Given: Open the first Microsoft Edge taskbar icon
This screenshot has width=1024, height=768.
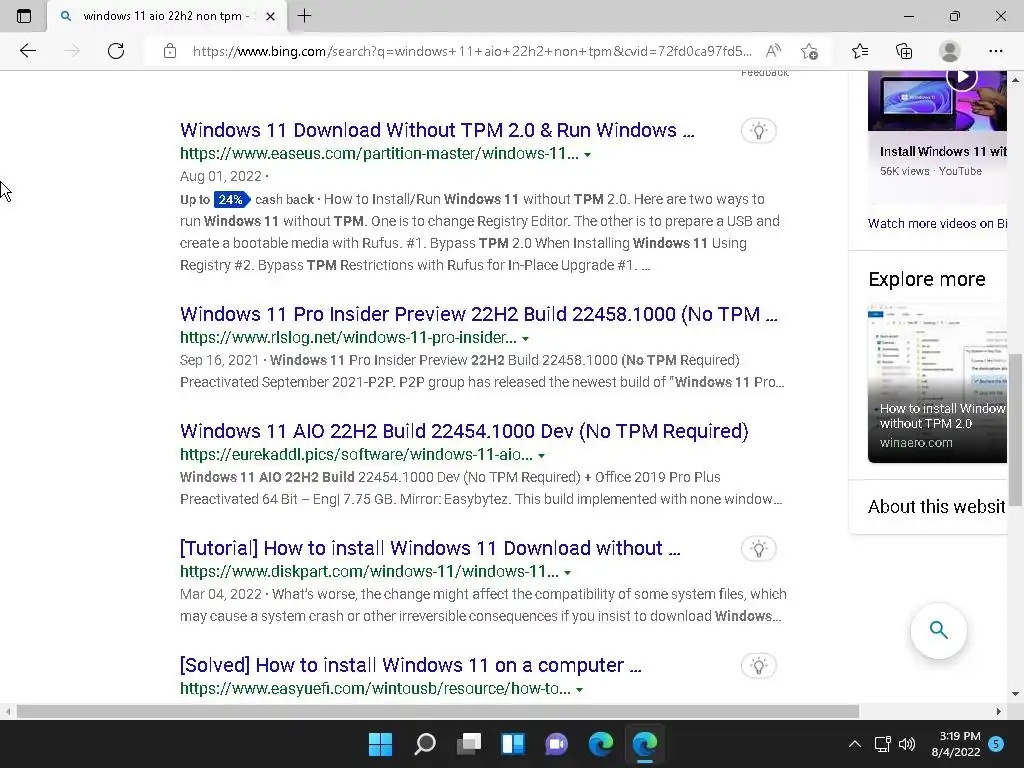Looking at the screenshot, I should 601,743.
